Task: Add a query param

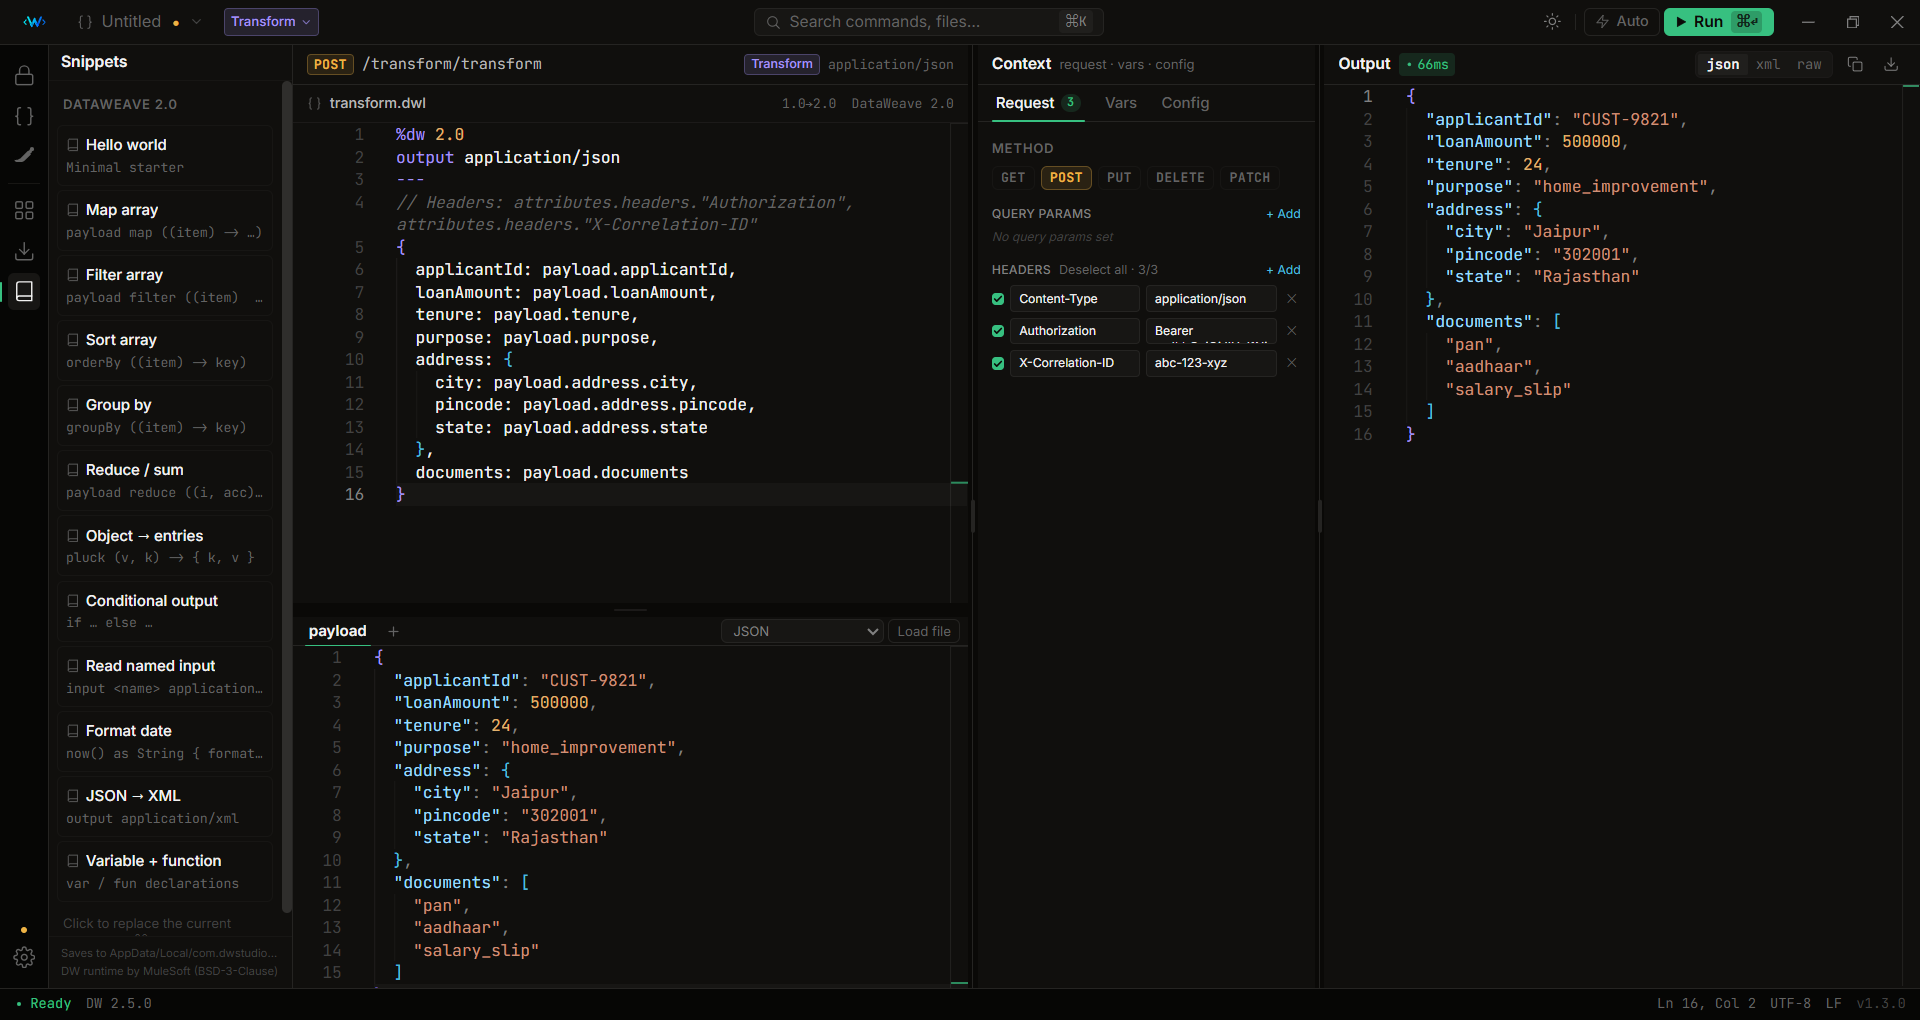Action: tap(1283, 214)
